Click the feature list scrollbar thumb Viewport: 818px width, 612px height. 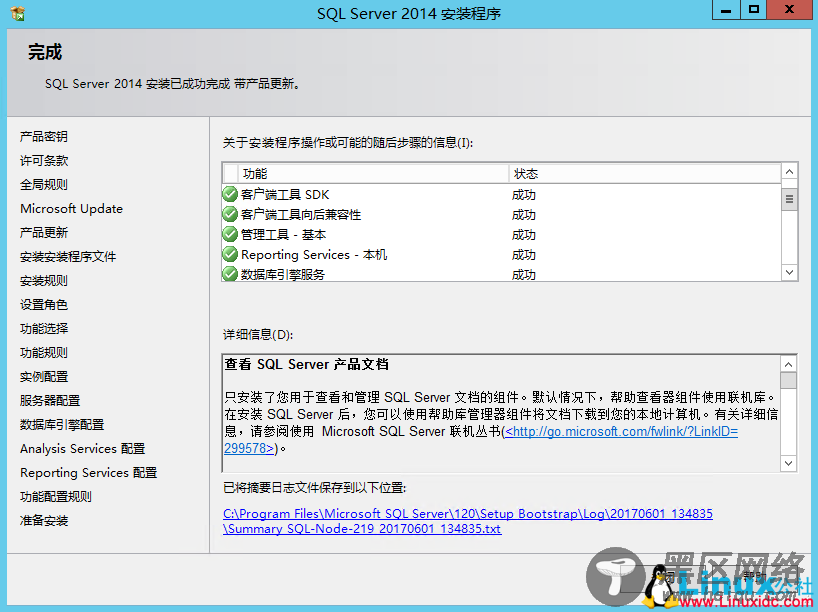coord(789,199)
